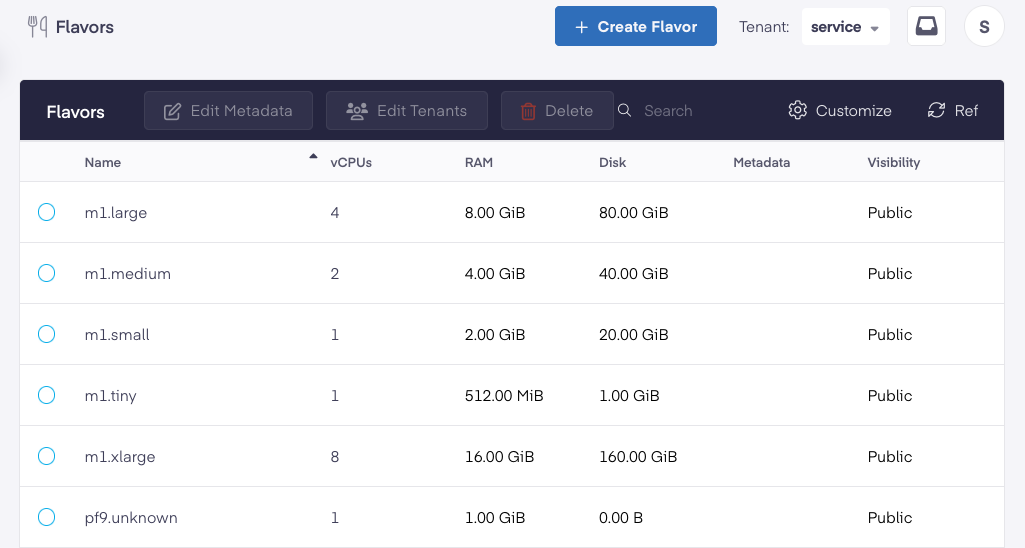Sort the table by RAM column
Image resolution: width=1025 pixels, height=548 pixels.
(x=478, y=162)
